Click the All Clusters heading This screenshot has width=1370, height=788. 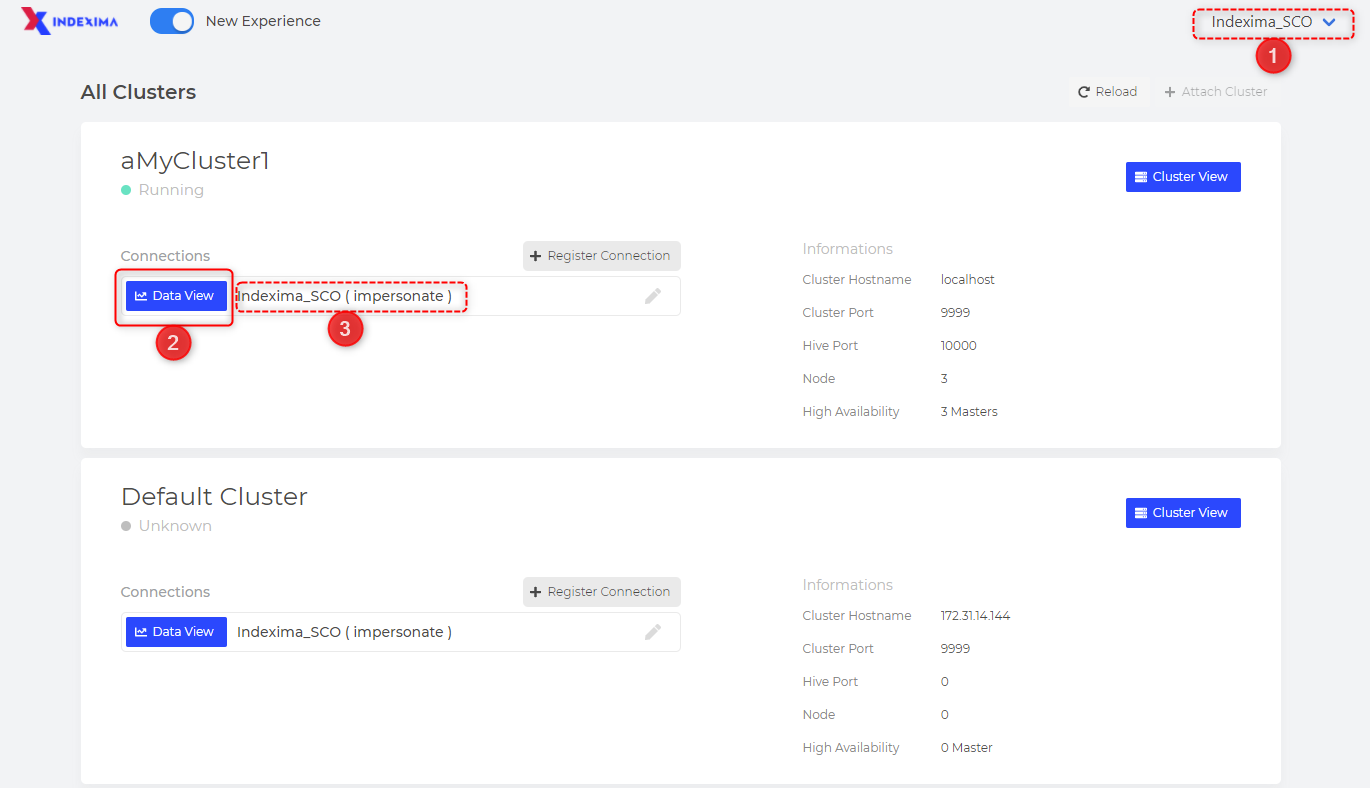138,92
